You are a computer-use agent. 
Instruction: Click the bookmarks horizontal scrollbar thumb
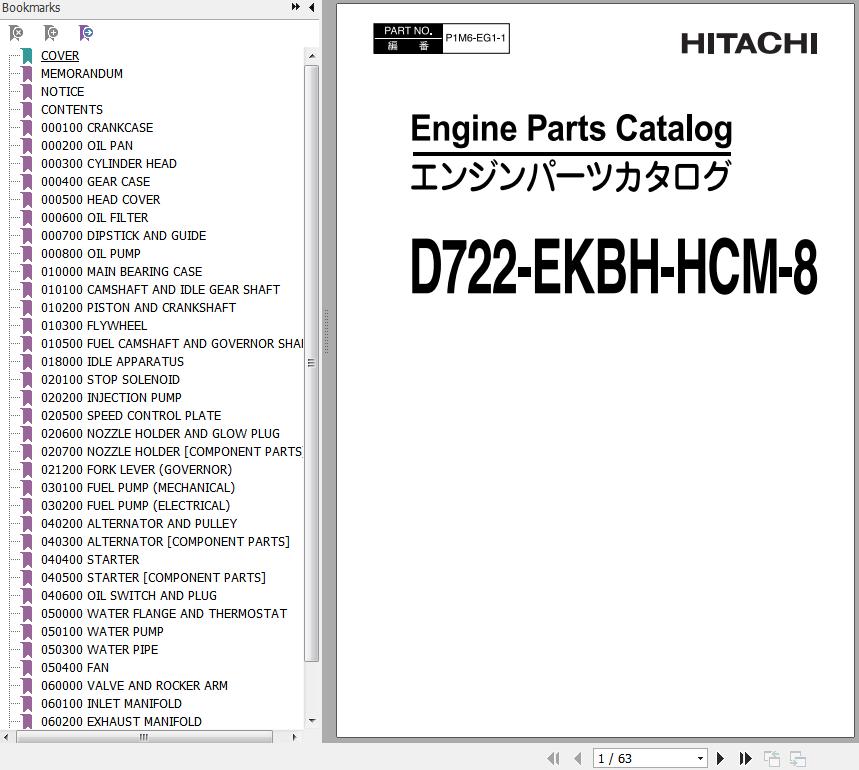pos(144,737)
